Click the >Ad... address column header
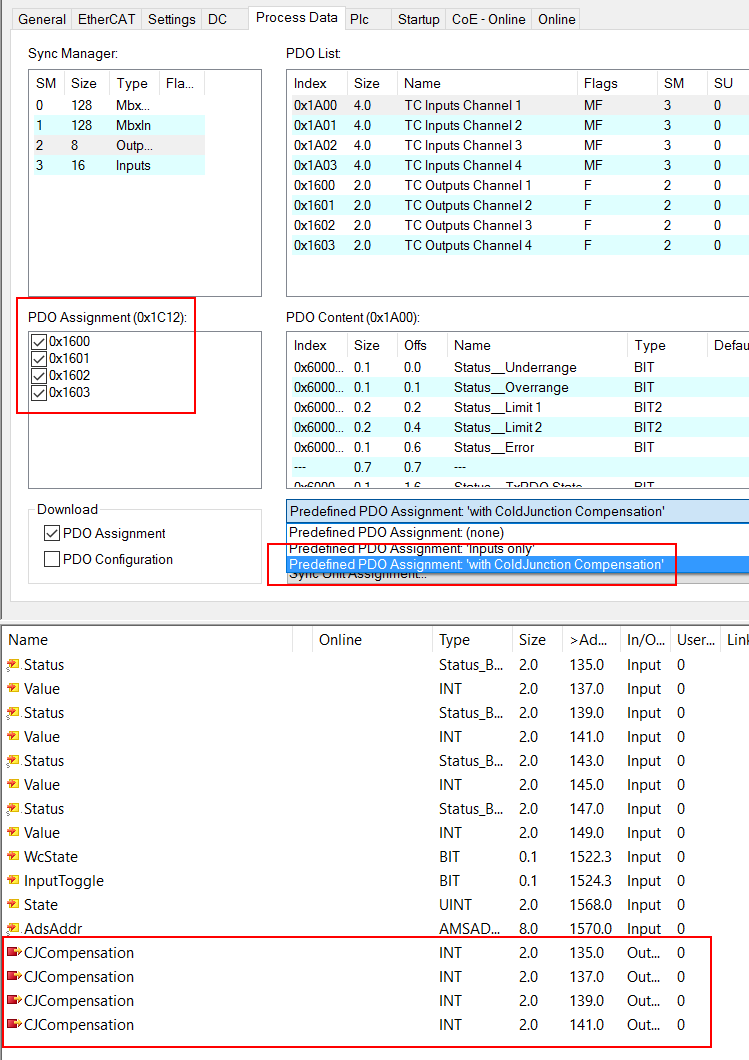Image resolution: width=749 pixels, height=1060 pixels. tap(591, 640)
